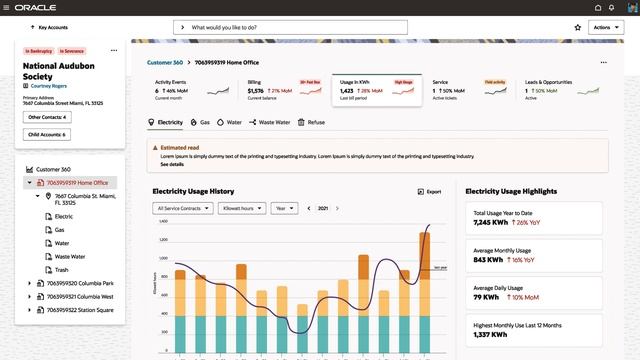Click the Oracle logo
Image resolution: width=640 pixels, height=360 pixels.
[35, 7]
